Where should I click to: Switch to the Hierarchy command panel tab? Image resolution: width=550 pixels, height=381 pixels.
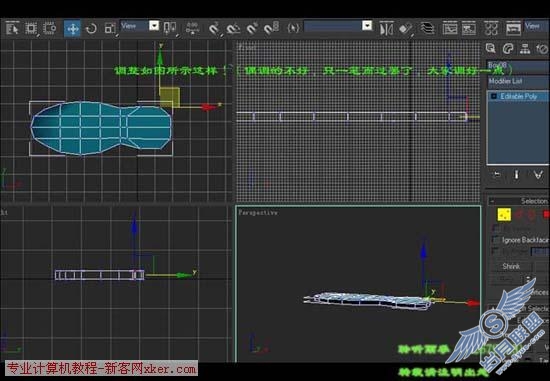(x=525, y=49)
